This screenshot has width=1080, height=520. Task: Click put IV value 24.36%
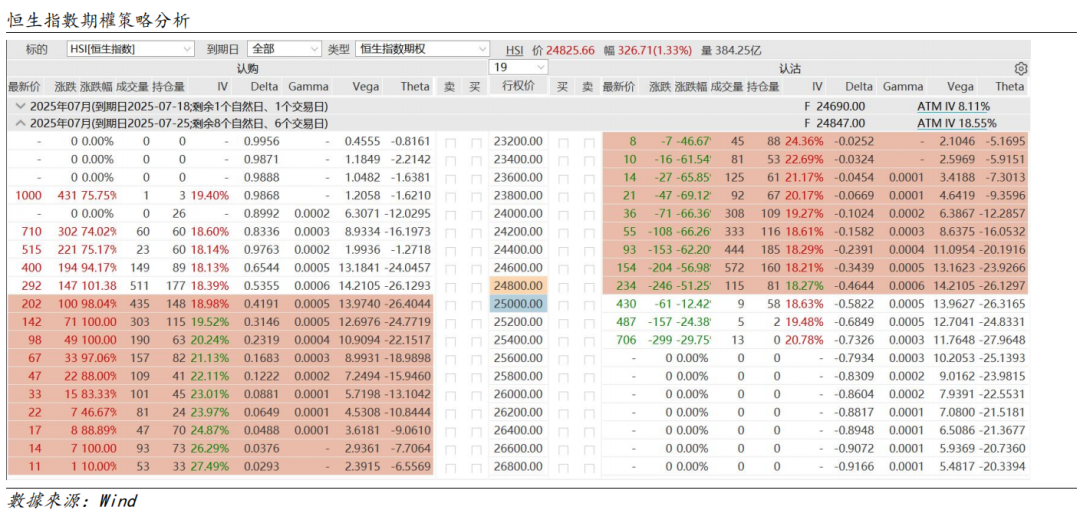tap(804, 141)
